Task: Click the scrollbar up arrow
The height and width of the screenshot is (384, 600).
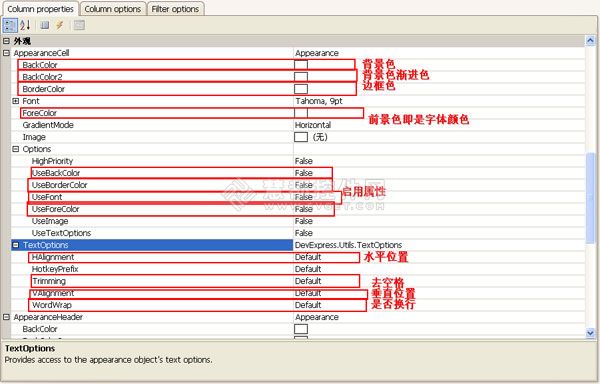Action: pyautogui.click(x=590, y=40)
